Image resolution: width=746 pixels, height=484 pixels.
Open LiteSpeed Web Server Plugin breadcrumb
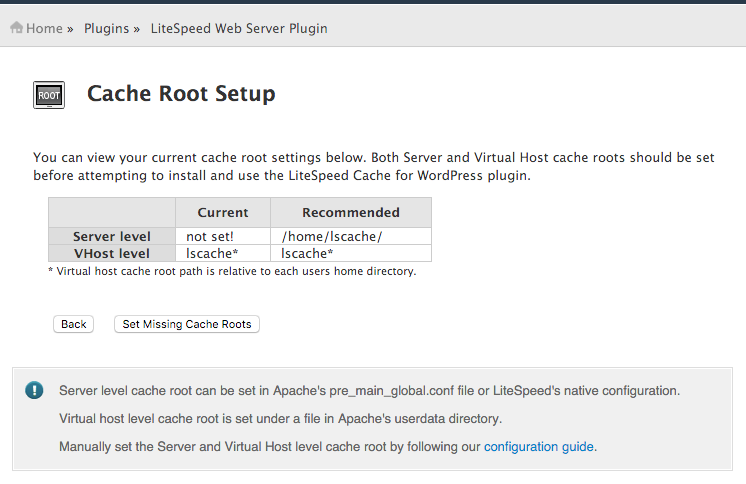[x=239, y=29]
